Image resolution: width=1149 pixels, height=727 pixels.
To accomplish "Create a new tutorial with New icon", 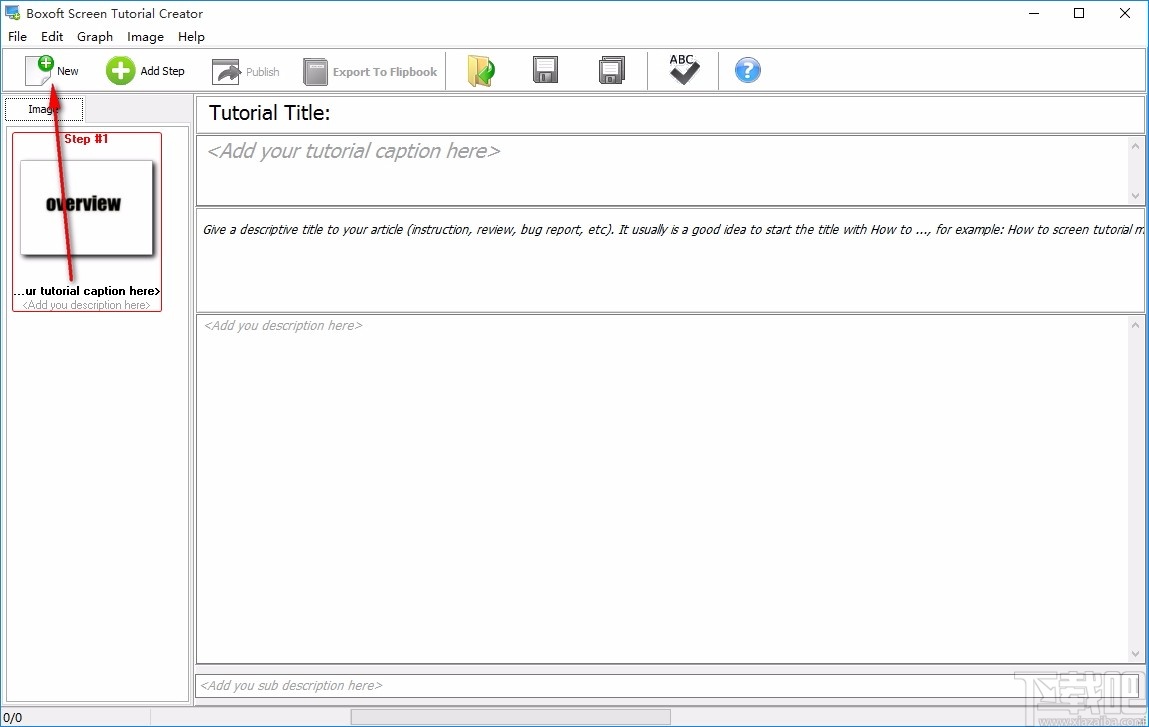I will [x=48, y=69].
